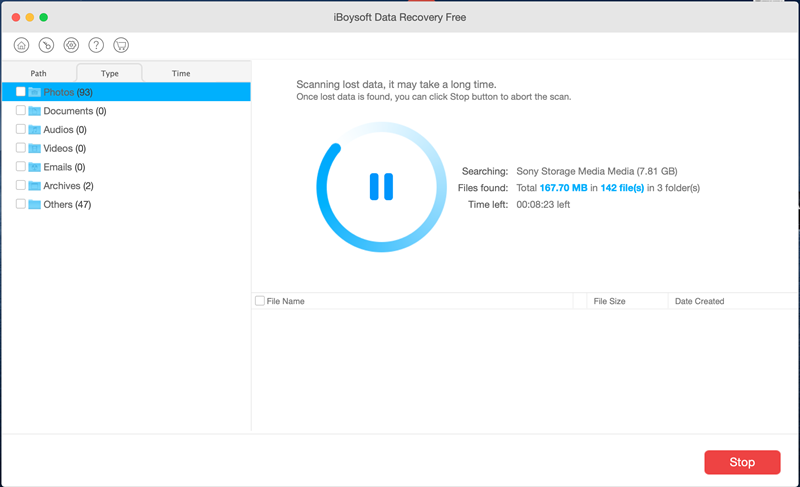Maximize the window with green button
This screenshot has width=800, height=487.
44,17
